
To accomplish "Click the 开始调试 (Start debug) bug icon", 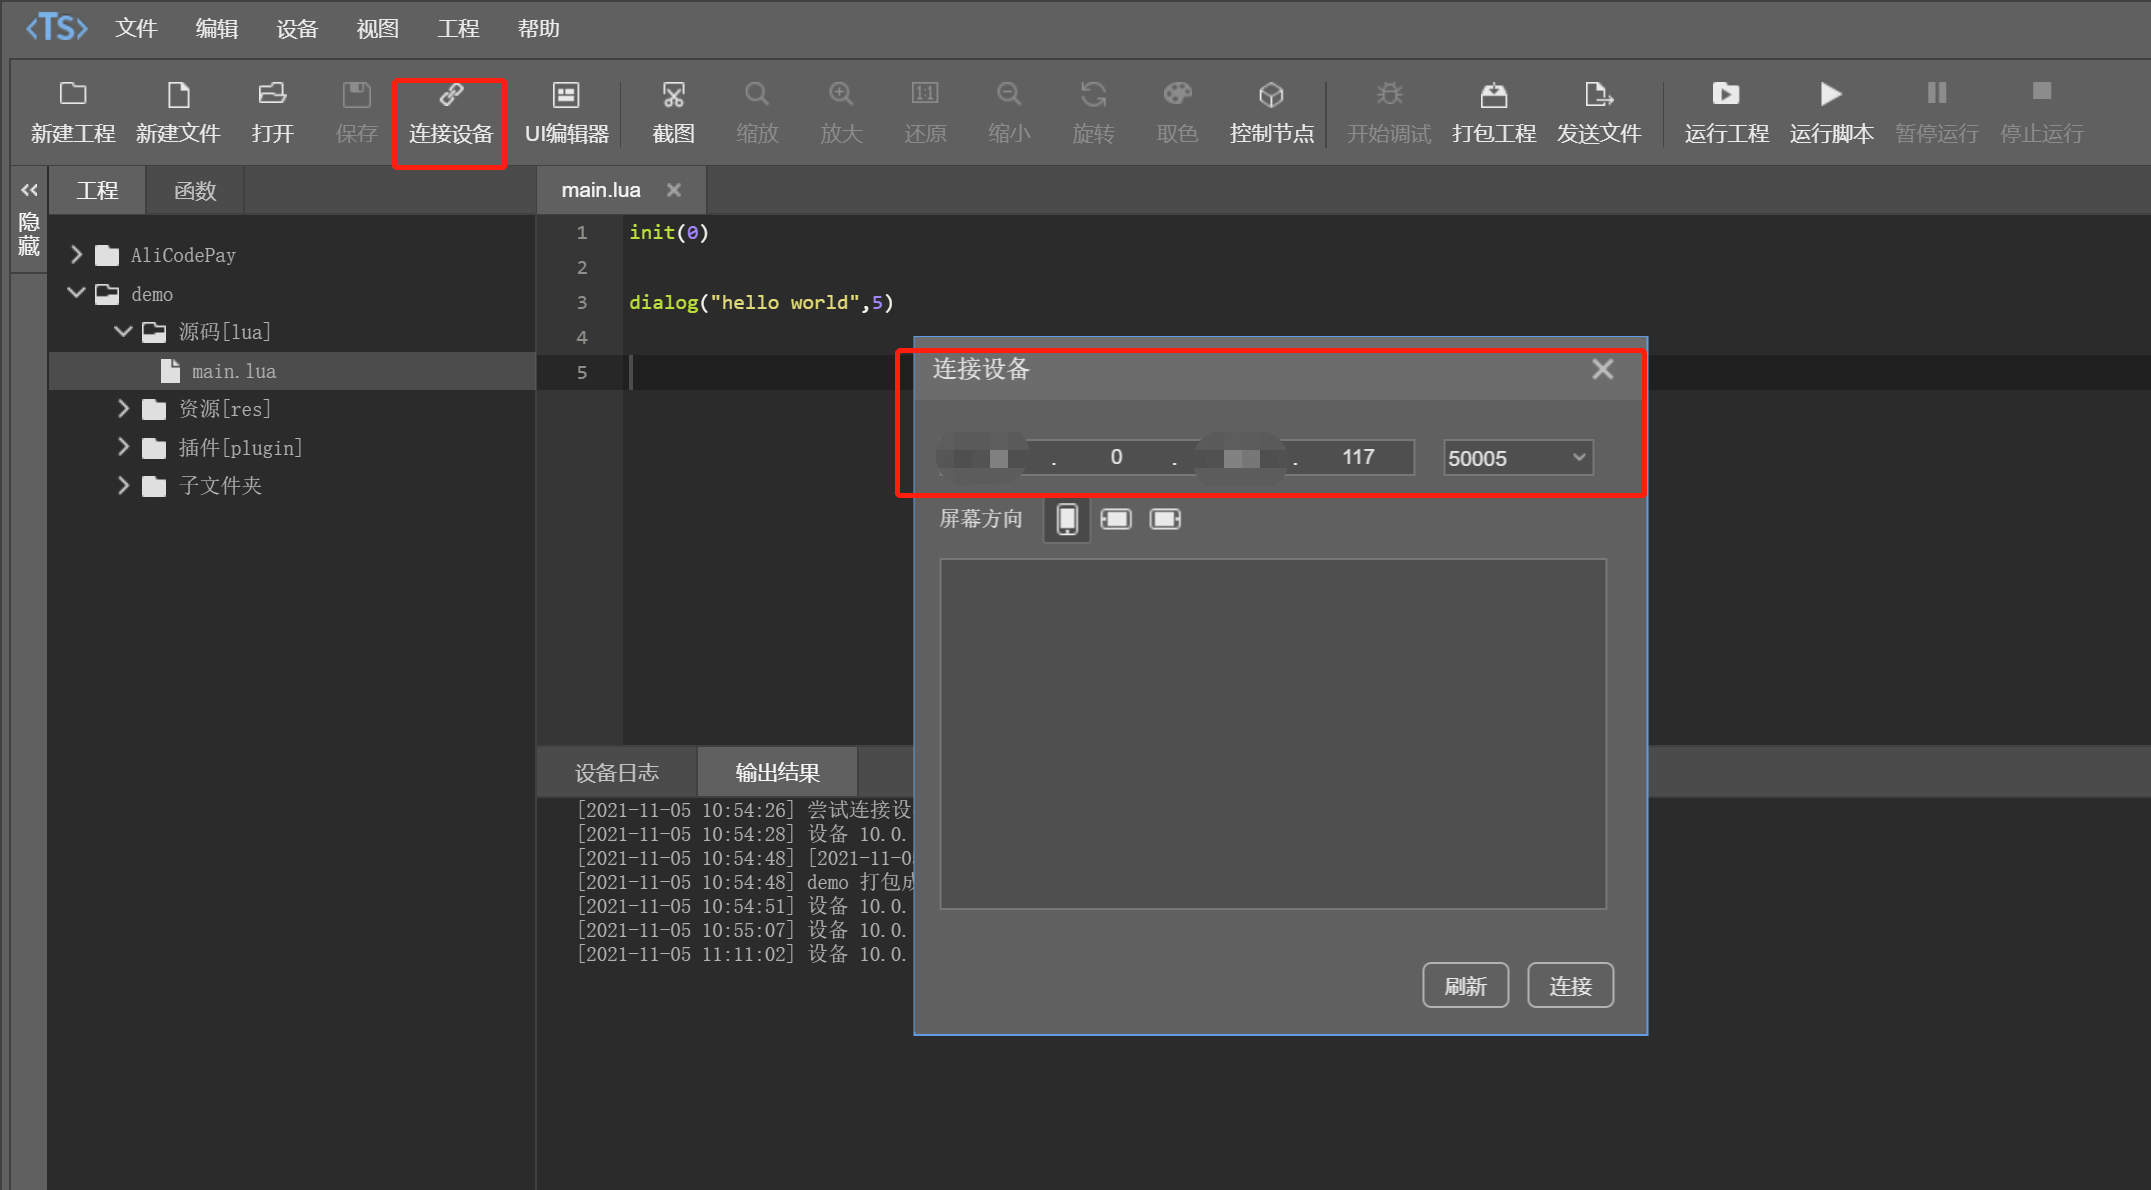I will click(x=1389, y=94).
